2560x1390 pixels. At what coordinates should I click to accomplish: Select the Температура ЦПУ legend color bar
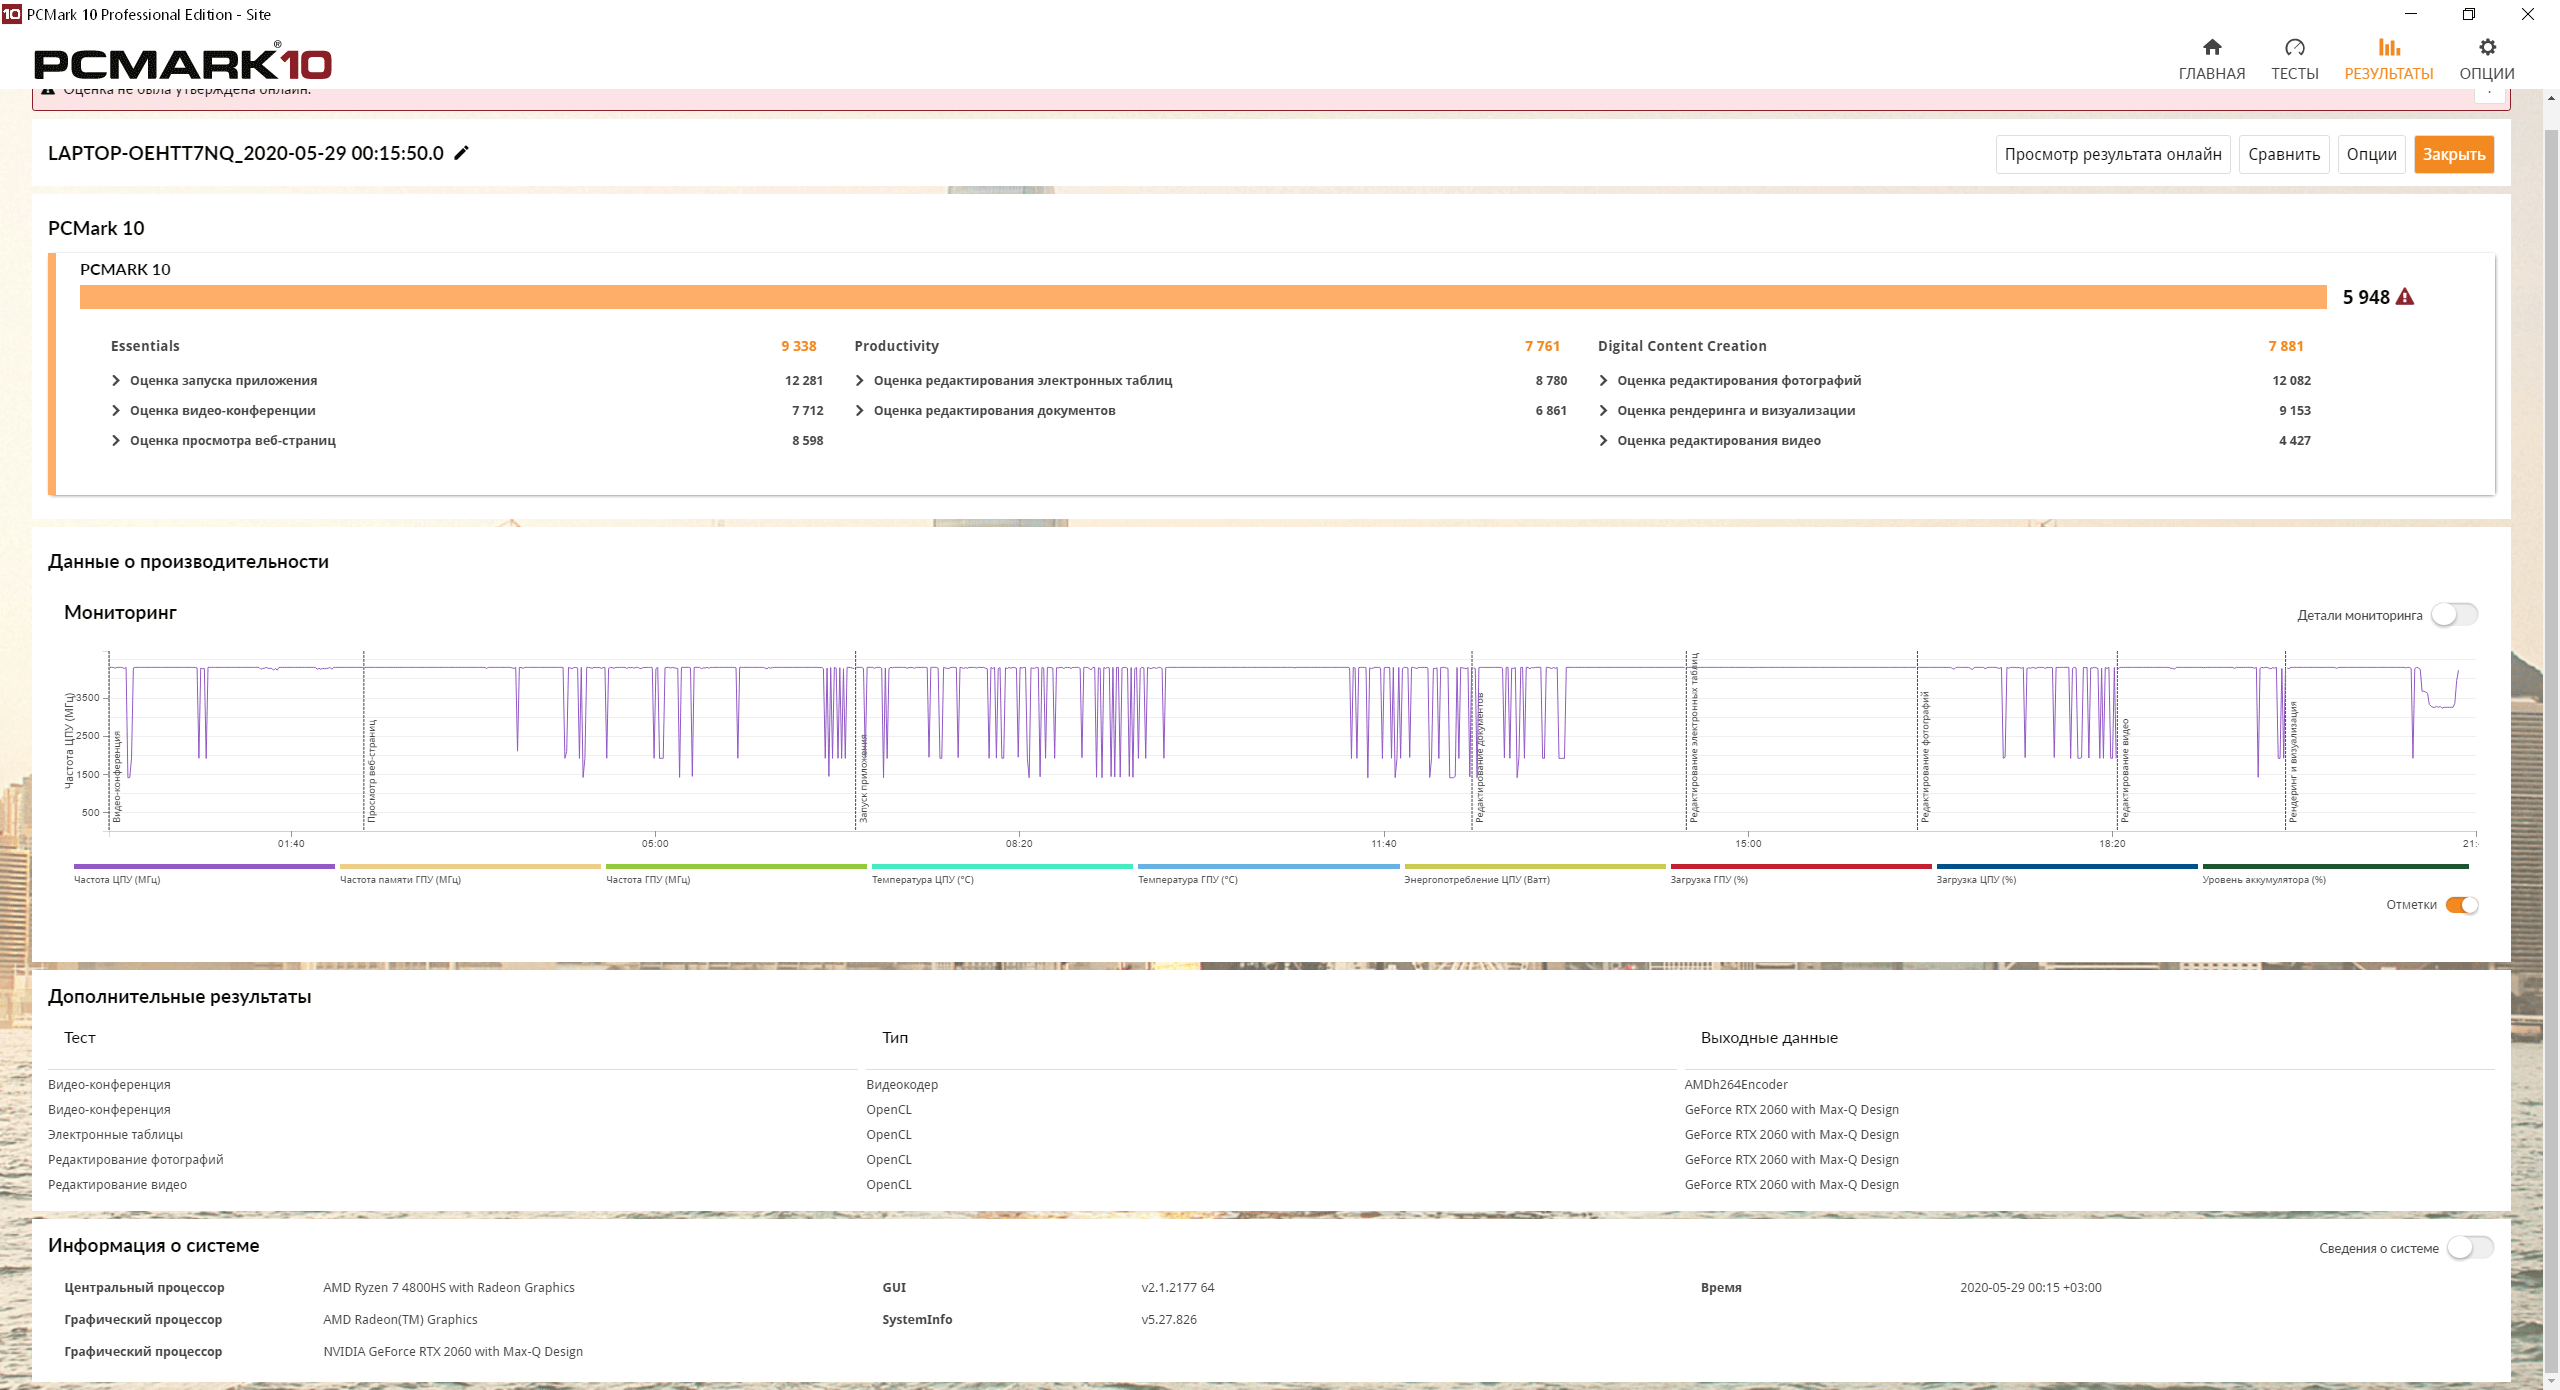pyautogui.click(x=1001, y=867)
